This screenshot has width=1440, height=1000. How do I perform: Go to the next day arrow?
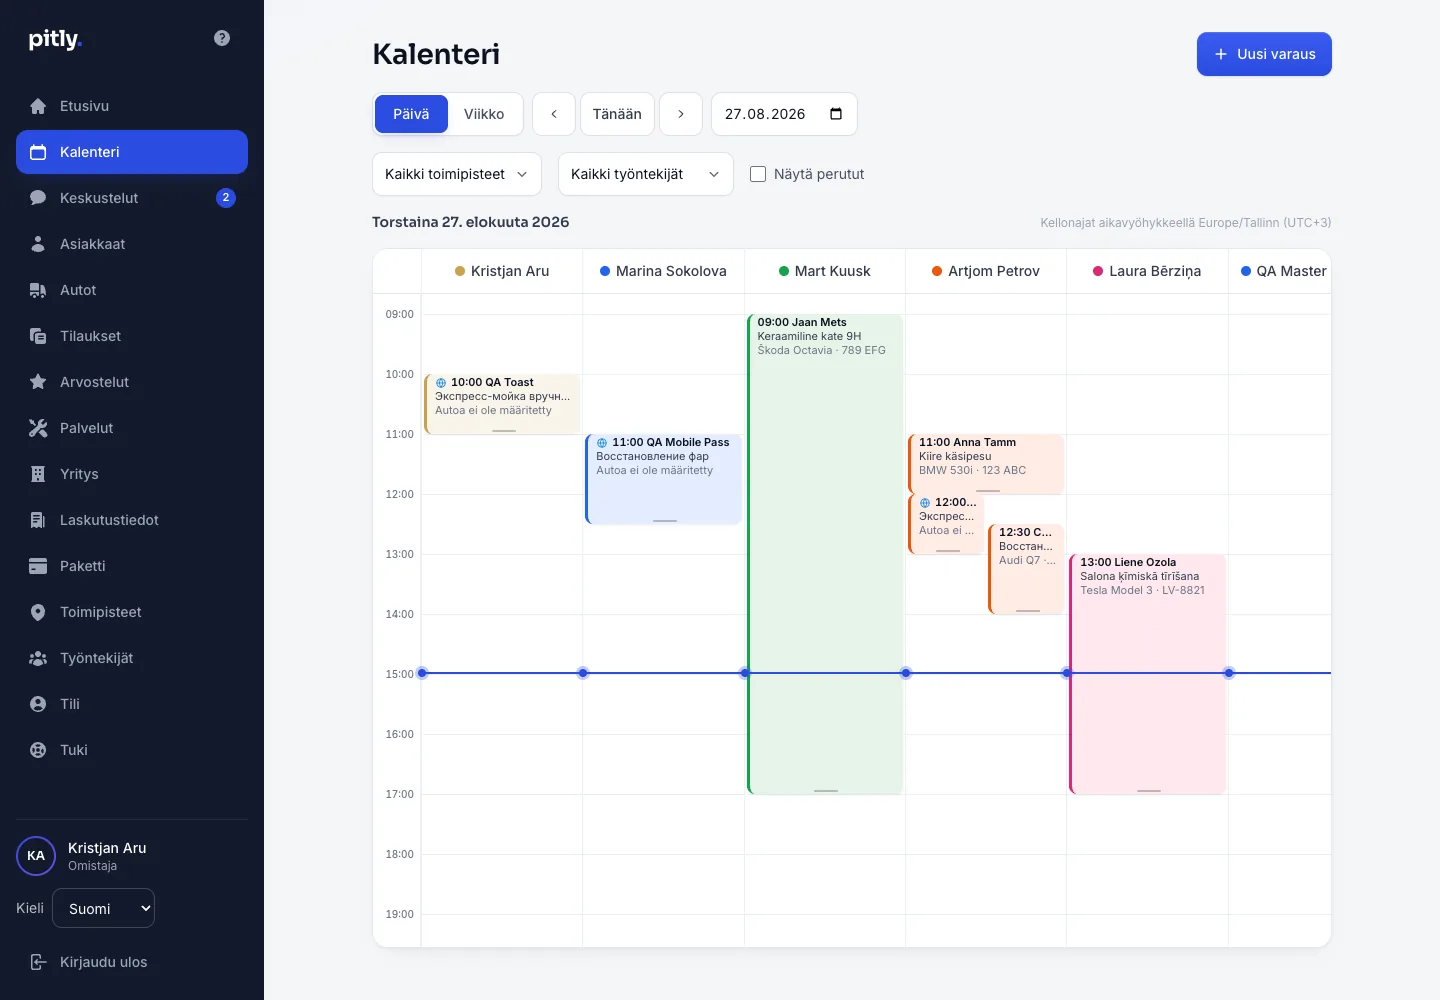coord(681,114)
